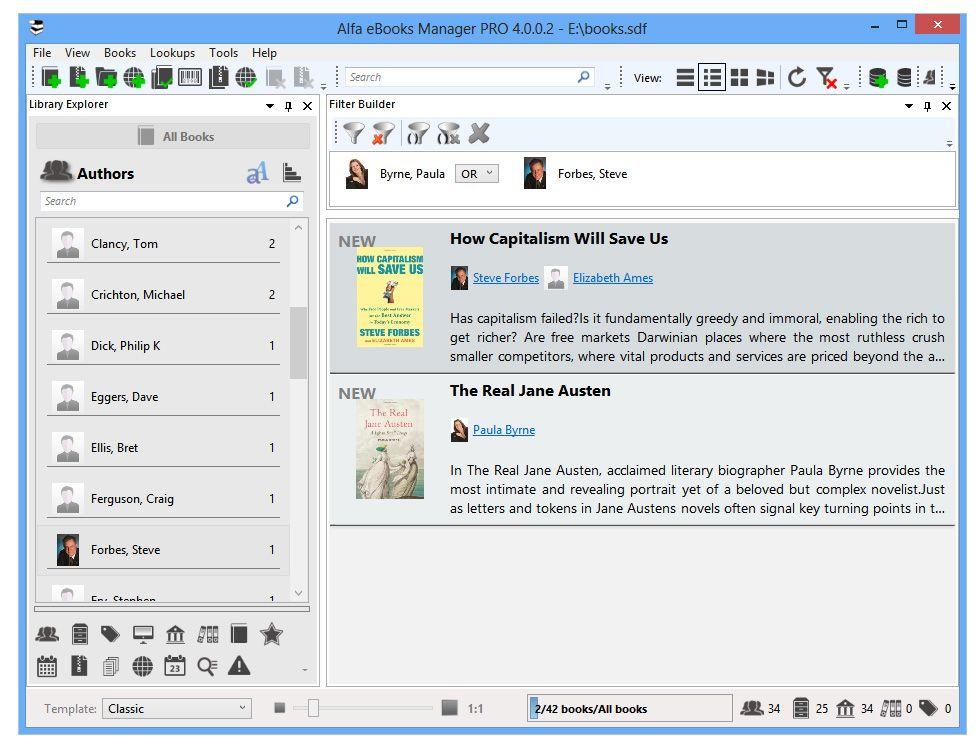980x753 pixels.
Task: Switch to plain list view icon
Action: click(685, 77)
